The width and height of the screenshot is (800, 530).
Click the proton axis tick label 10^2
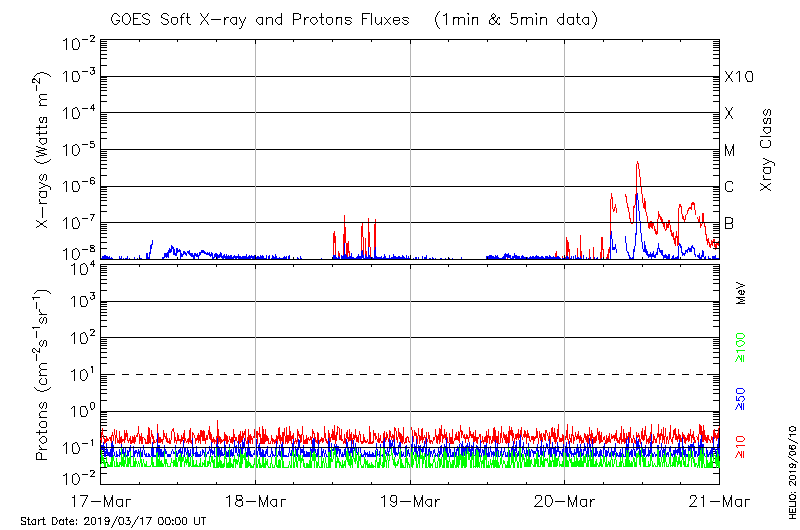pos(82,337)
